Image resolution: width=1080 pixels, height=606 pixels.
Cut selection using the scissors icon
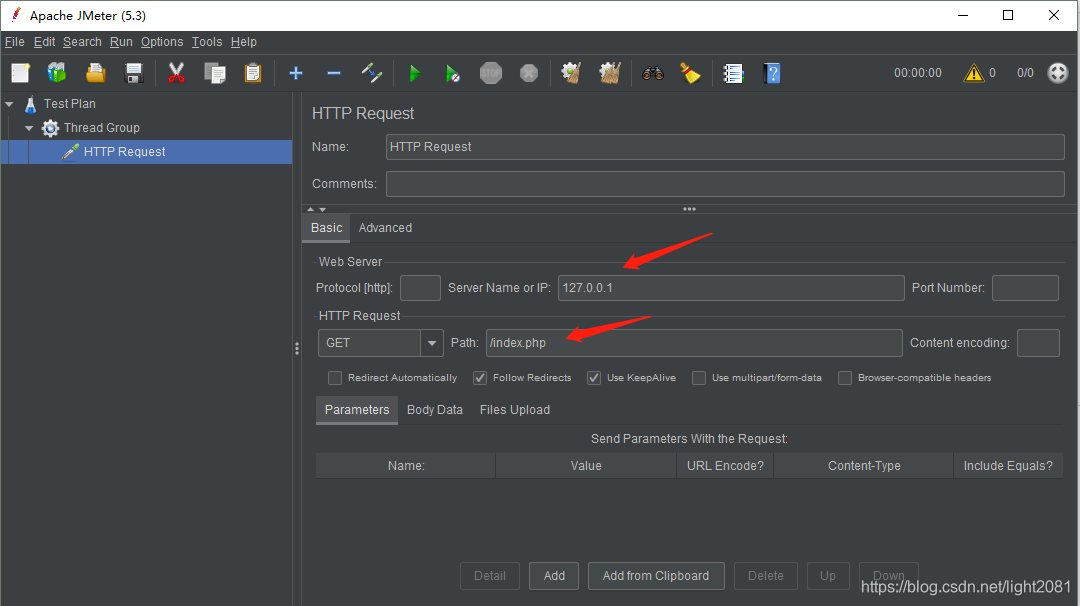pos(176,73)
